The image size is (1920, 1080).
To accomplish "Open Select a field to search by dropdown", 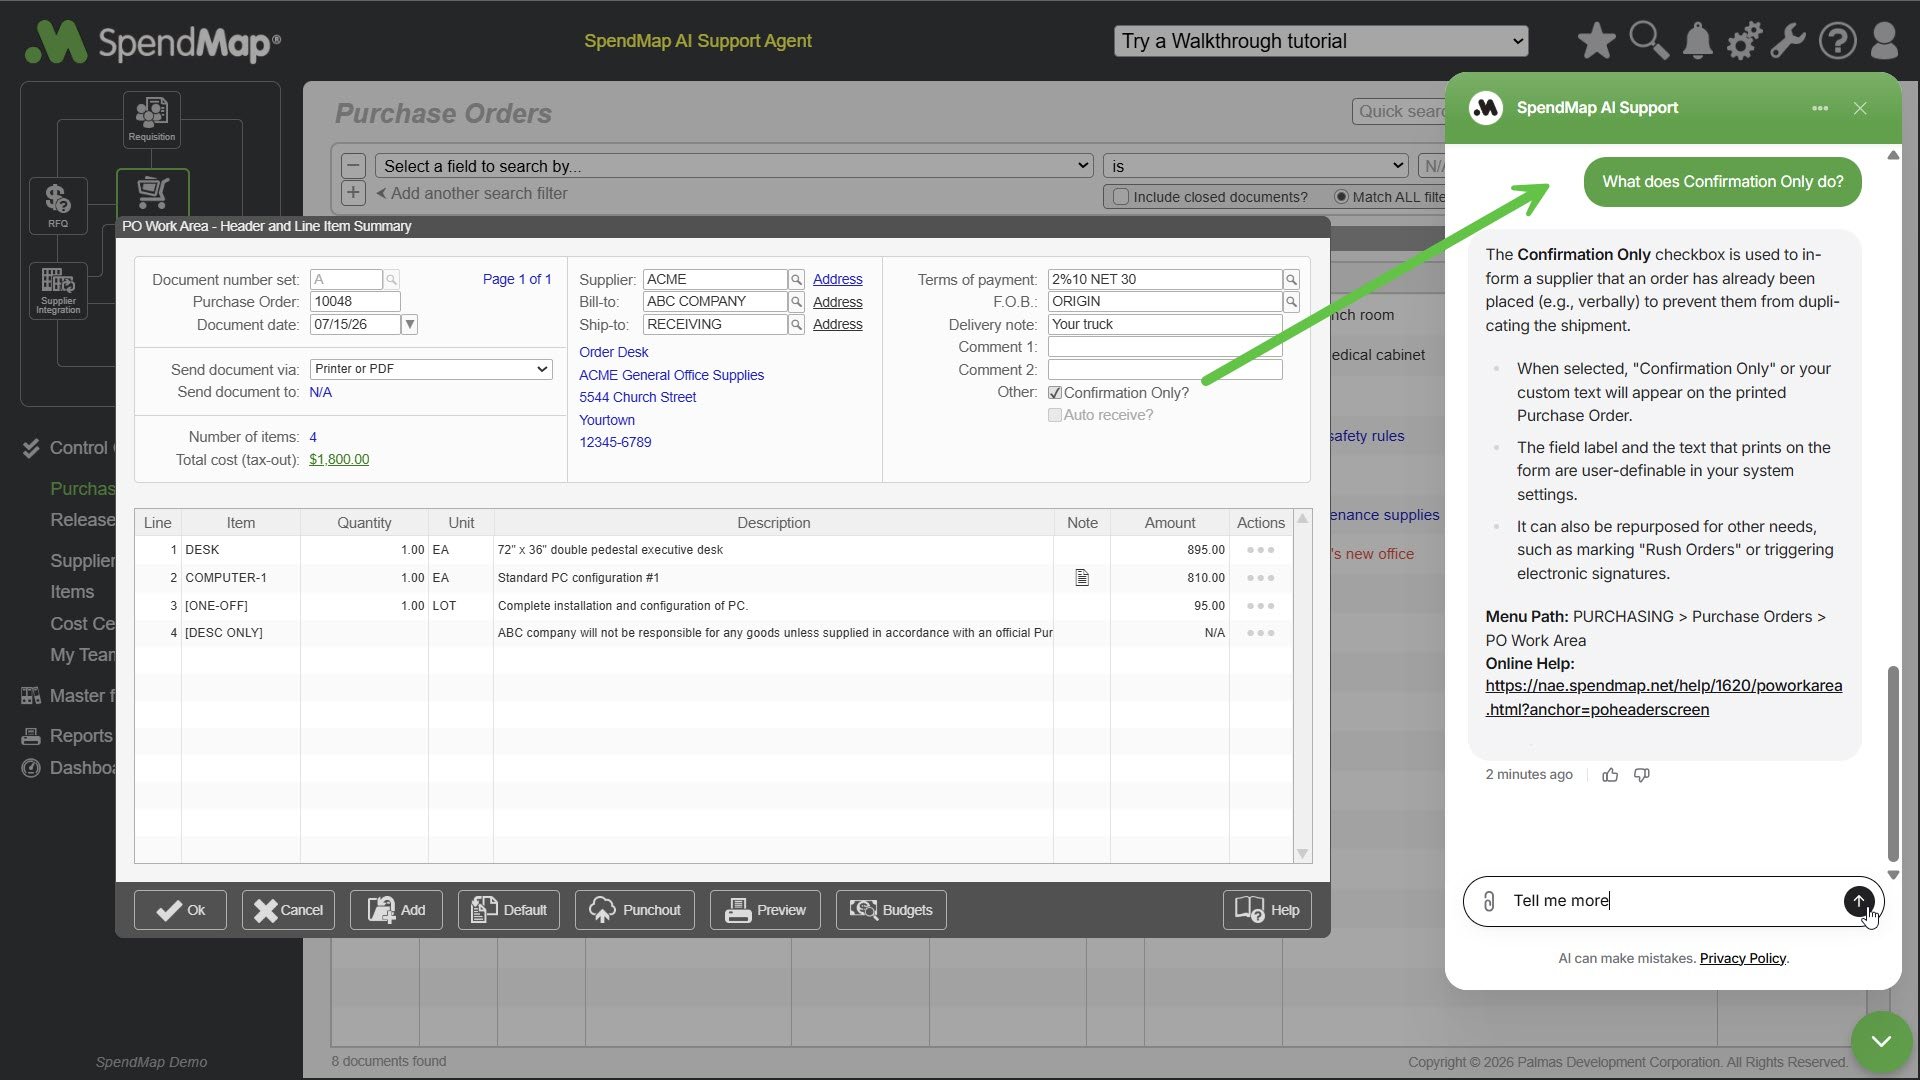I will click(734, 166).
